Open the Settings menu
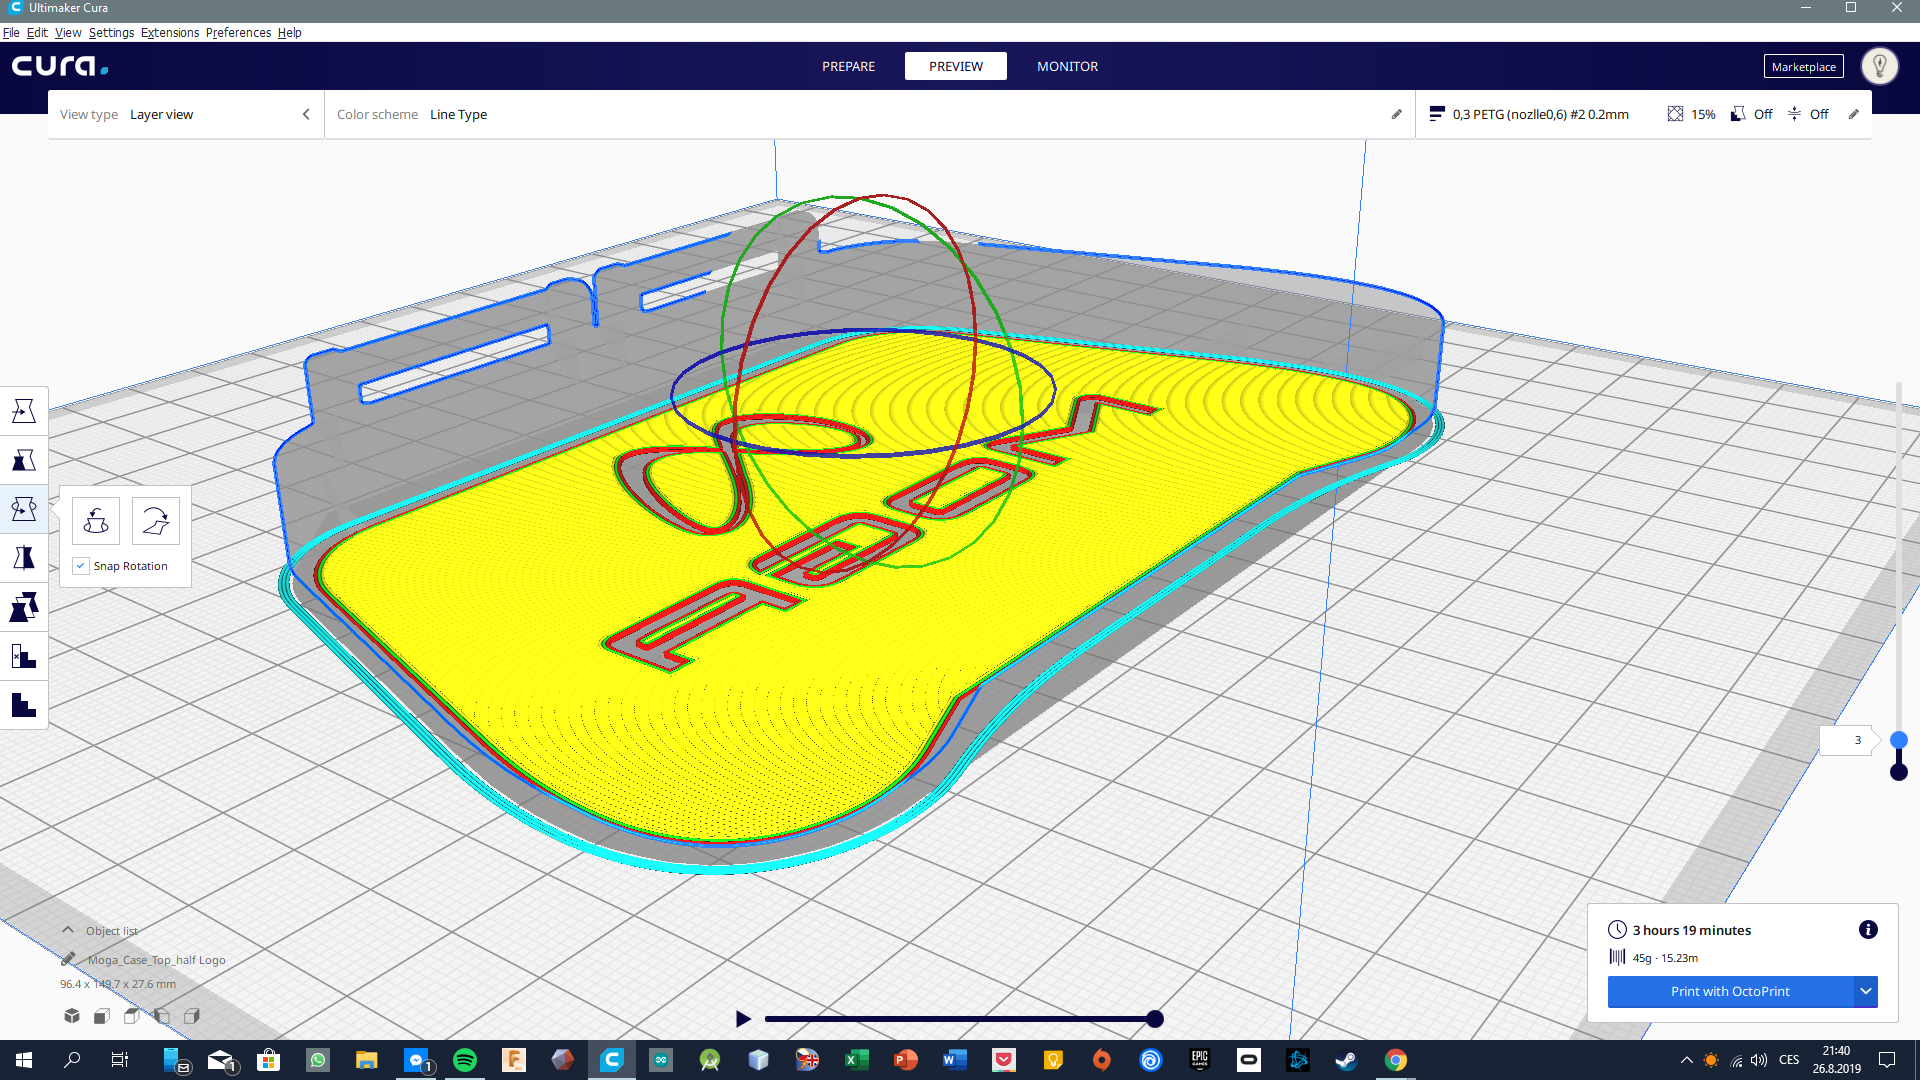The width and height of the screenshot is (1920, 1080). (x=111, y=32)
